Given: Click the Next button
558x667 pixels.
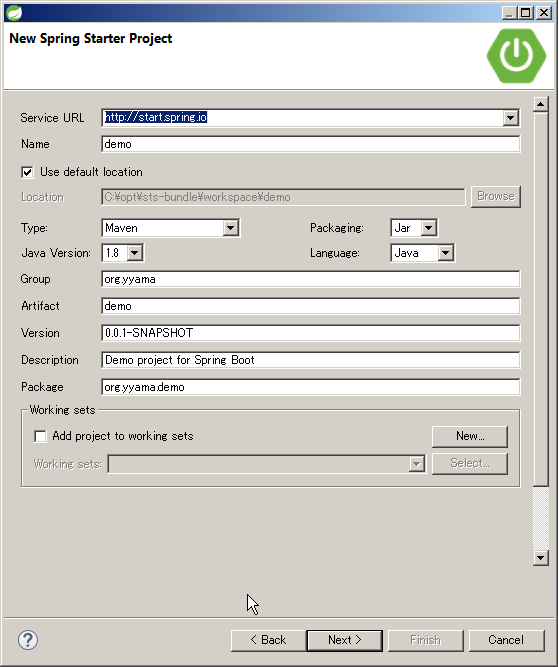Looking at the screenshot, I should coord(344,640).
